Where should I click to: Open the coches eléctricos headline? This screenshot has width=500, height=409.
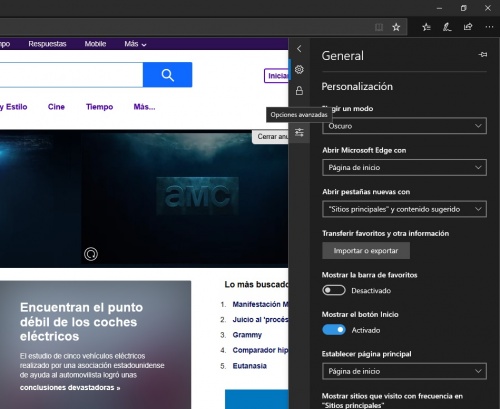coord(81,322)
